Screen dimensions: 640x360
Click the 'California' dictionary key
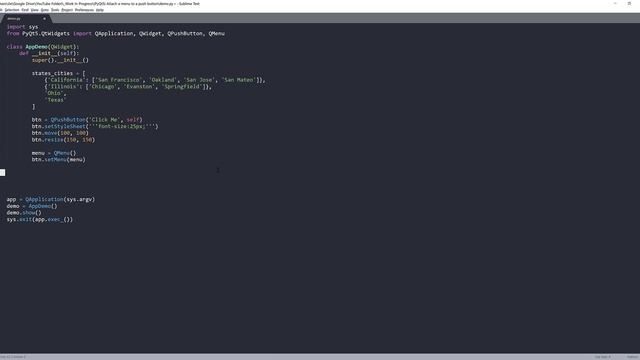pos(67,80)
